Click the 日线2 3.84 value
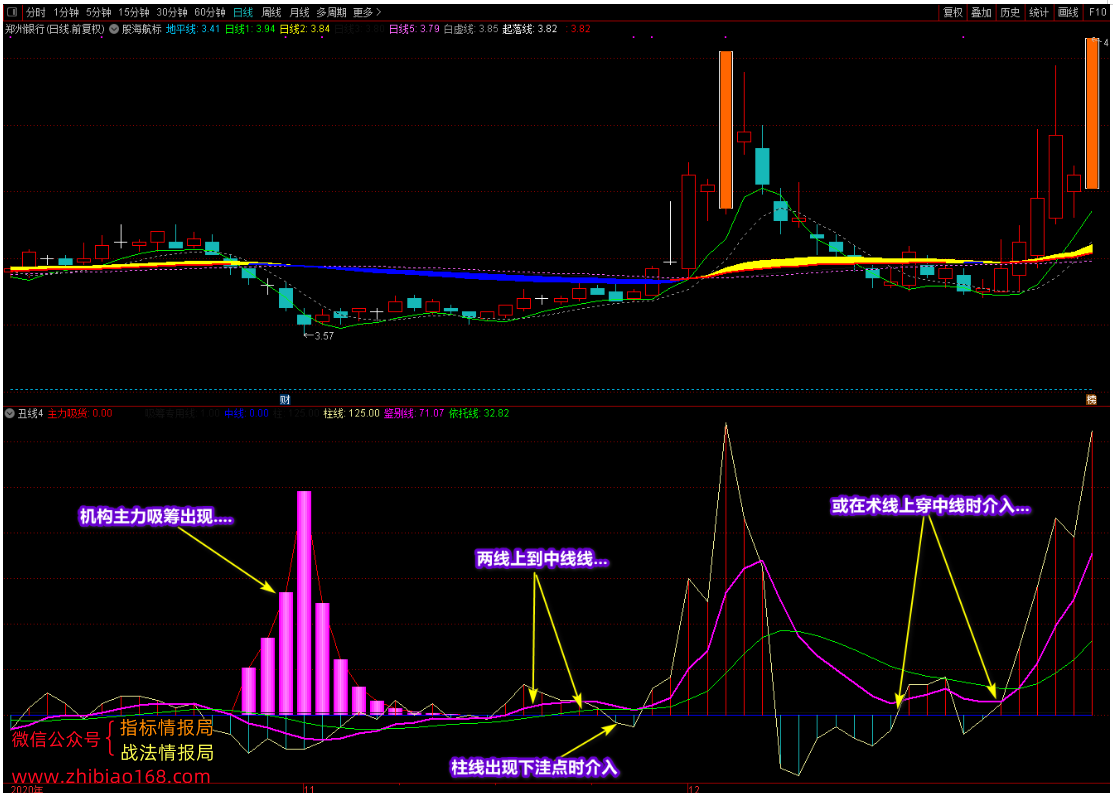Screen dimensions: 1113x793 coord(305,29)
